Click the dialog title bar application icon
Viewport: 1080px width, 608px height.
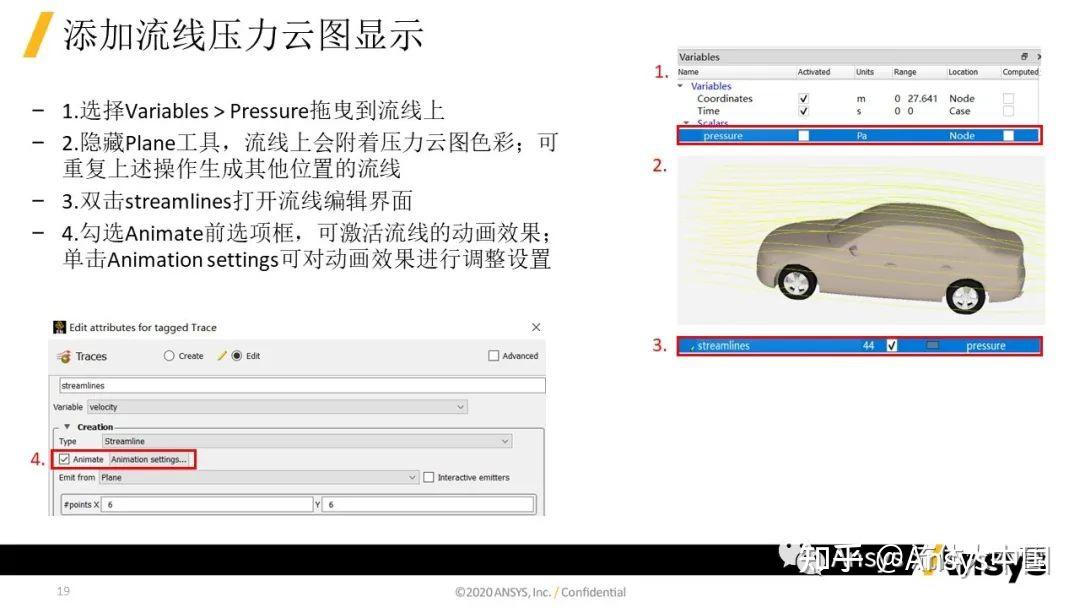60,327
